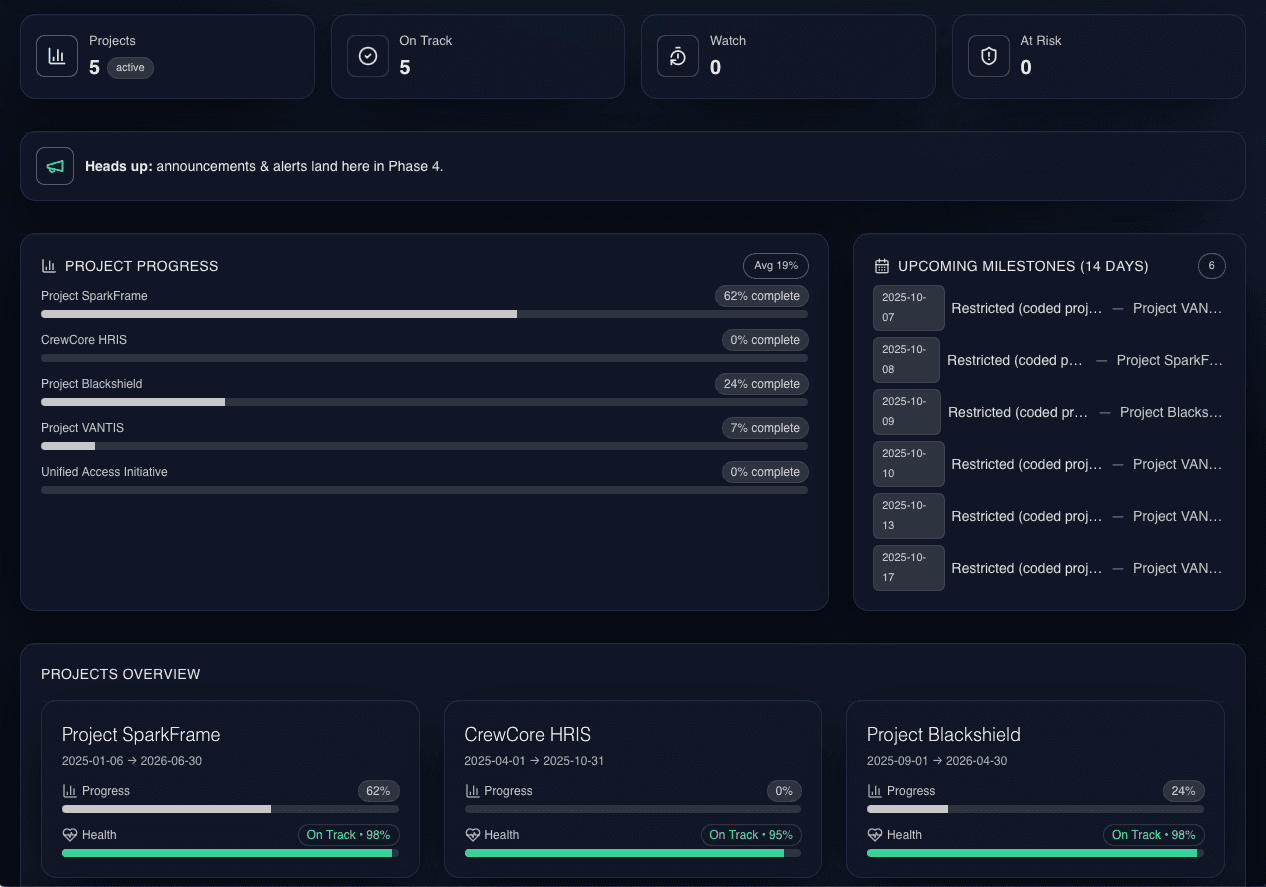Image resolution: width=1266 pixels, height=887 pixels.
Task: Select the On Track checkmark circle icon
Action: point(368,56)
